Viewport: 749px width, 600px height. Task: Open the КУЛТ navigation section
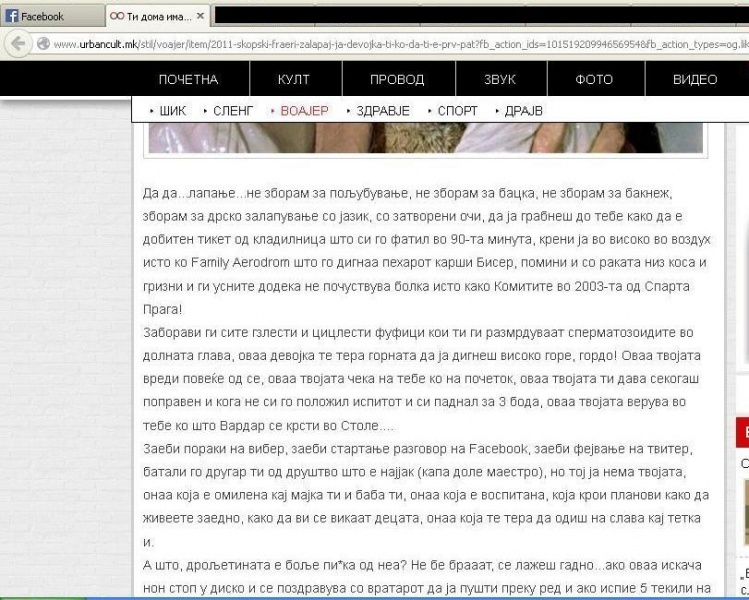293,80
